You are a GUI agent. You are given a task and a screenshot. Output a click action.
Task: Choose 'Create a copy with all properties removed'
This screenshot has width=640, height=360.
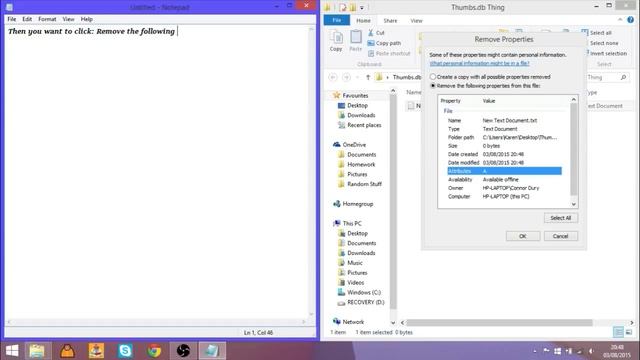[433, 77]
